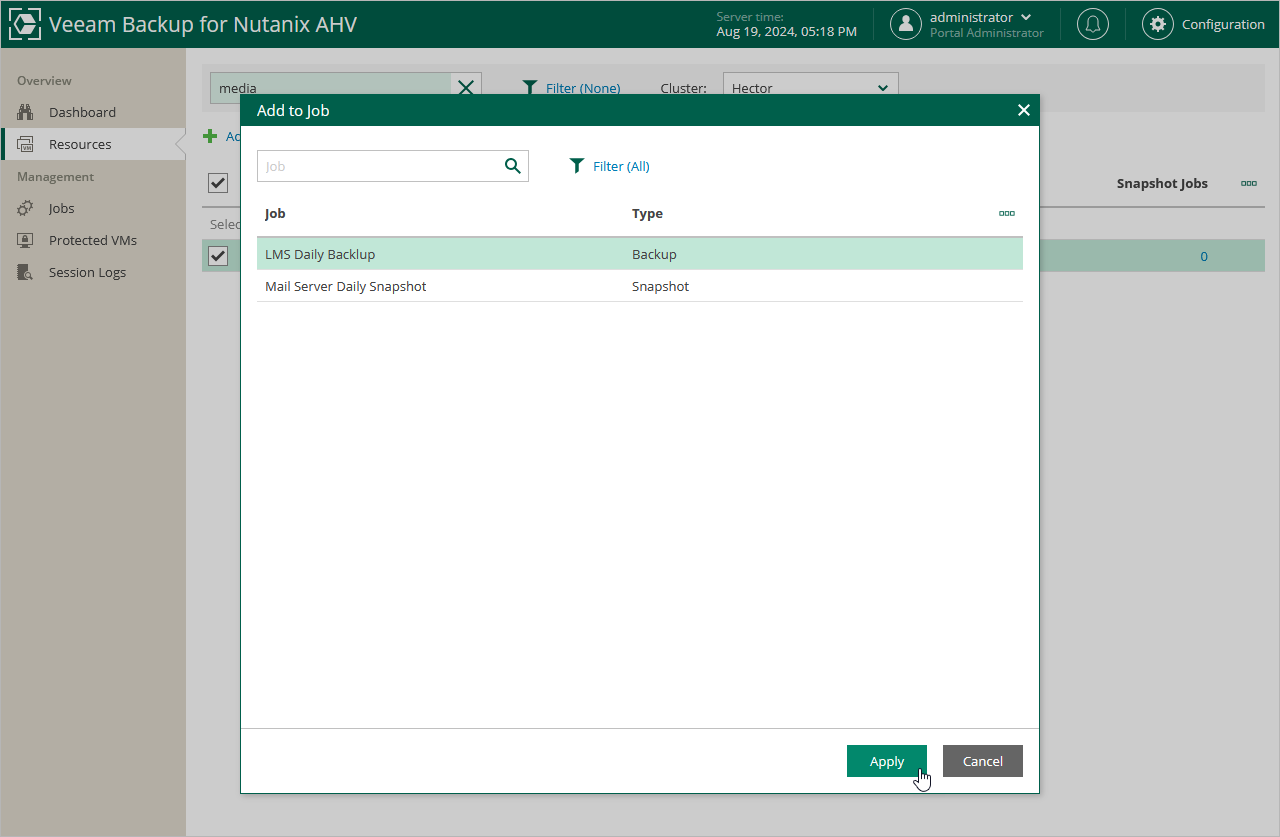Screen dimensions: 1280x837
Task: Open the Resources menu item
Action: [80, 144]
